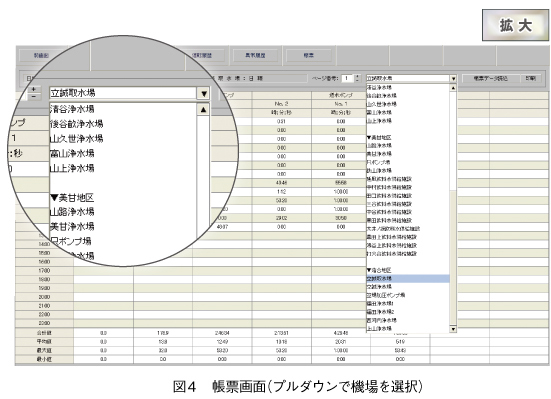Select 立誠浄水場 in the dropdown list
Viewport: 551px width, 399px height.
tap(408, 287)
